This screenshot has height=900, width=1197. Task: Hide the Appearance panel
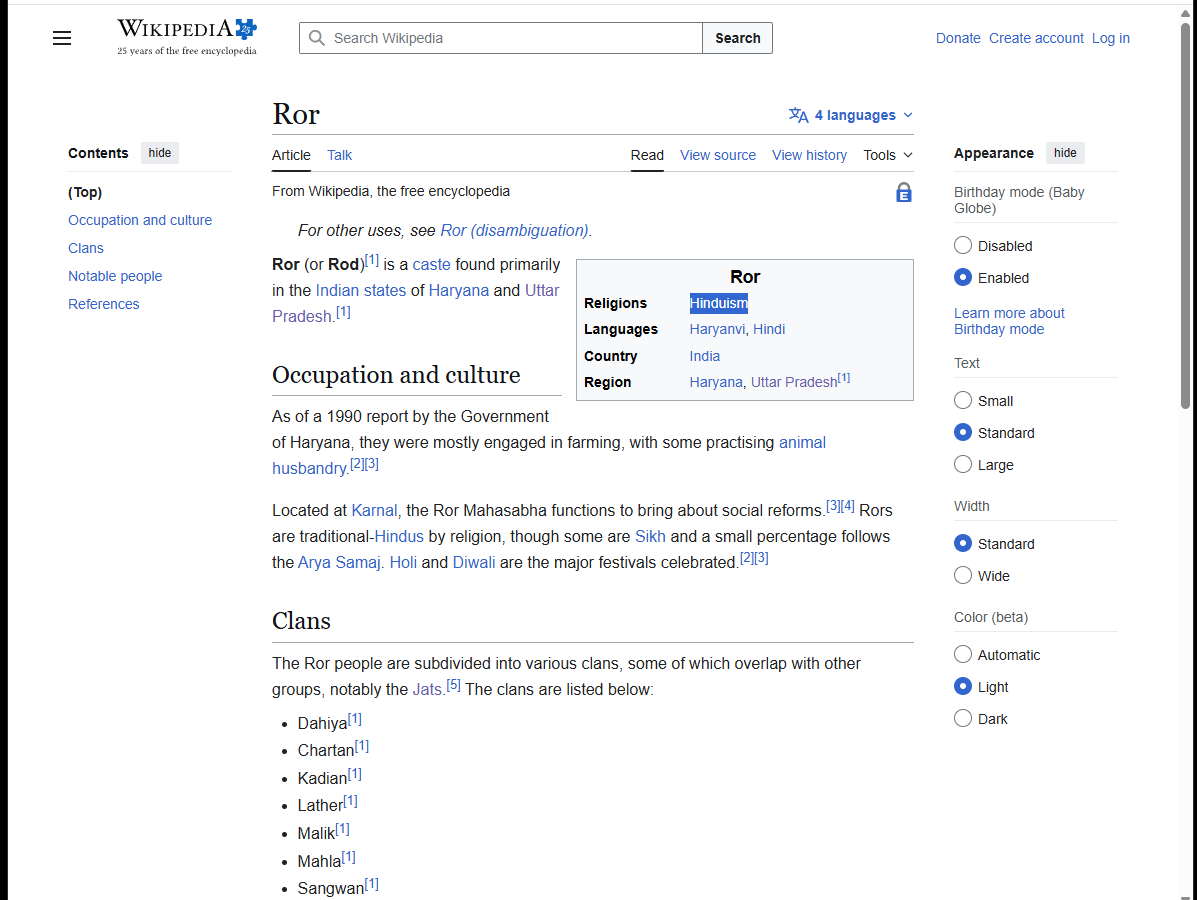coord(1065,153)
